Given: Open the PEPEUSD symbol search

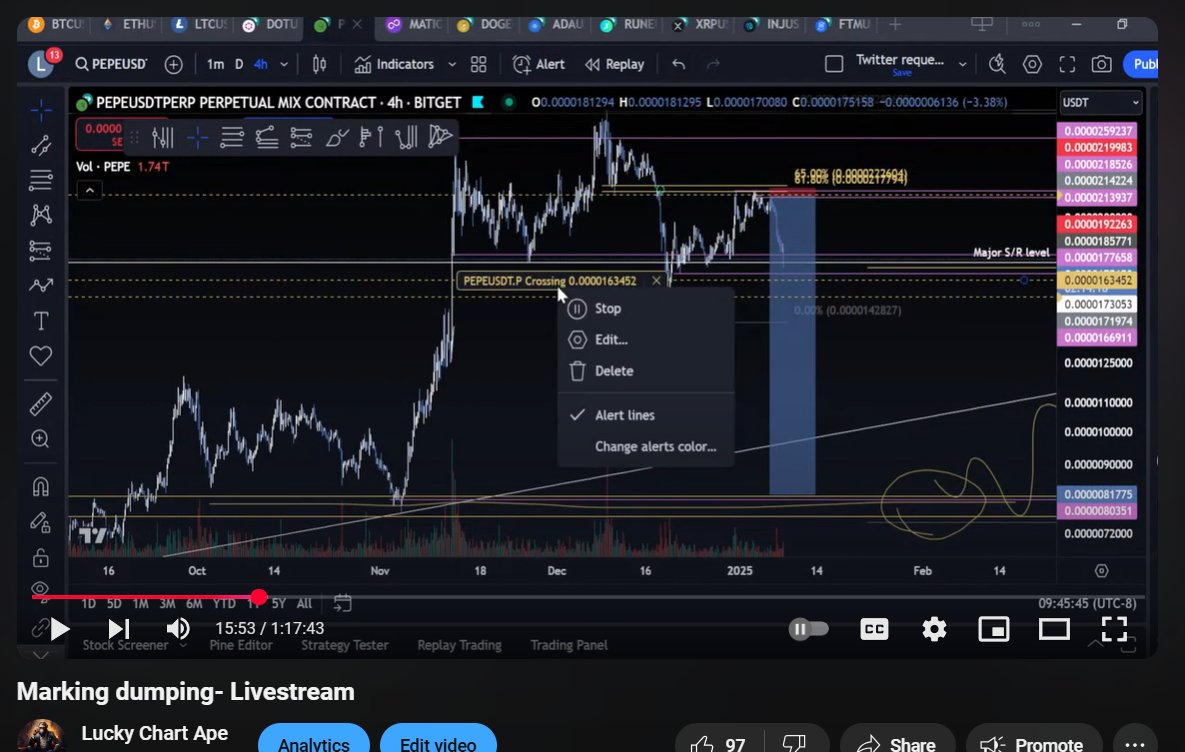Looking at the screenshot, I should [x=111, y=64].
